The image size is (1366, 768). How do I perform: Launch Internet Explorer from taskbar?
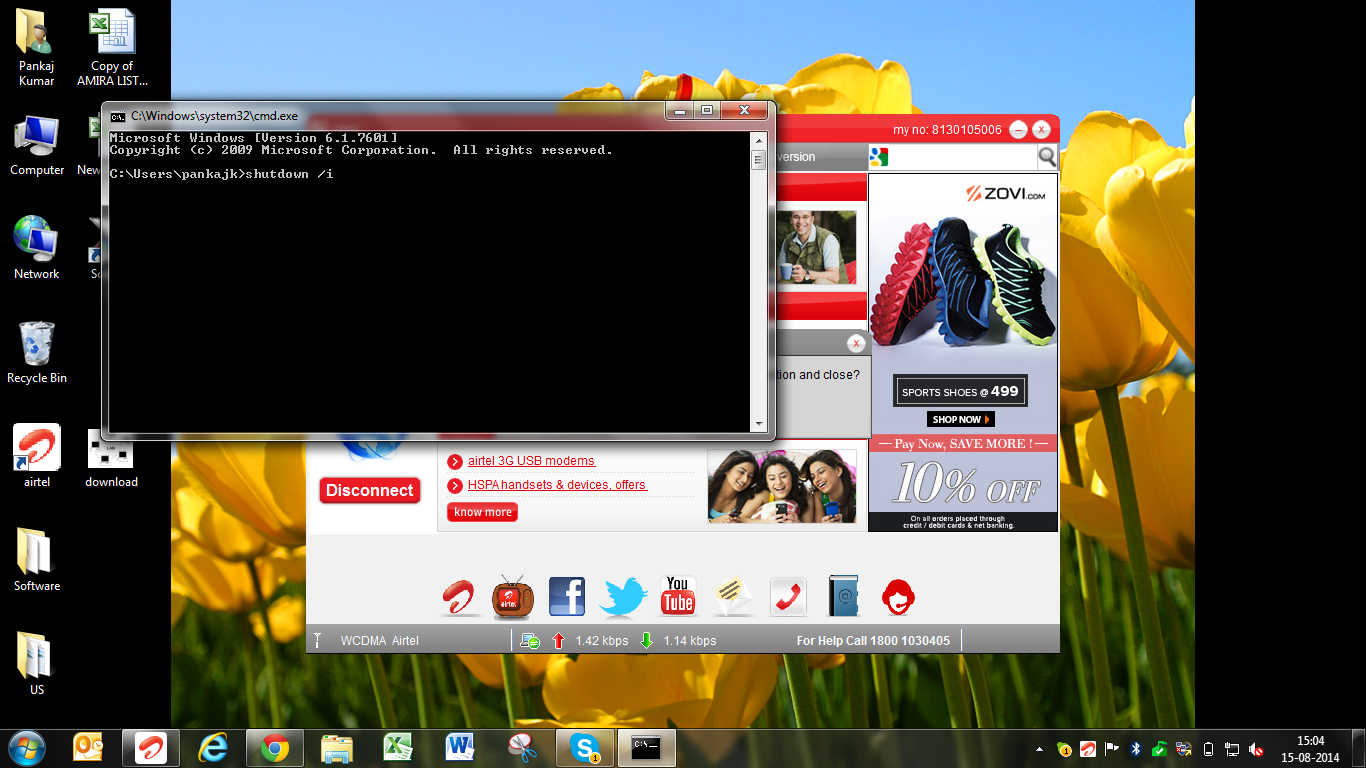(213, 747)
